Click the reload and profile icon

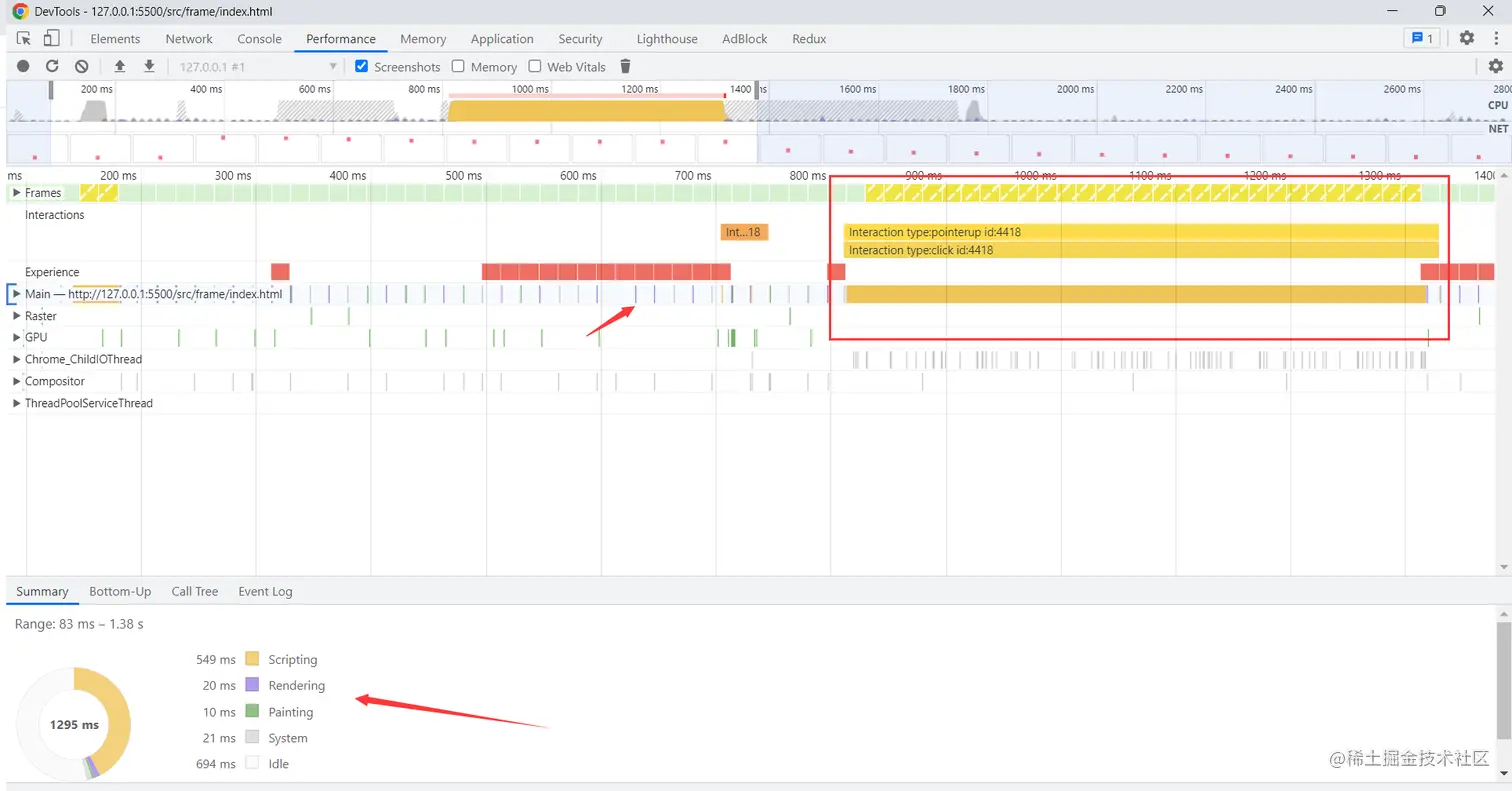click(x=52, y=66)
